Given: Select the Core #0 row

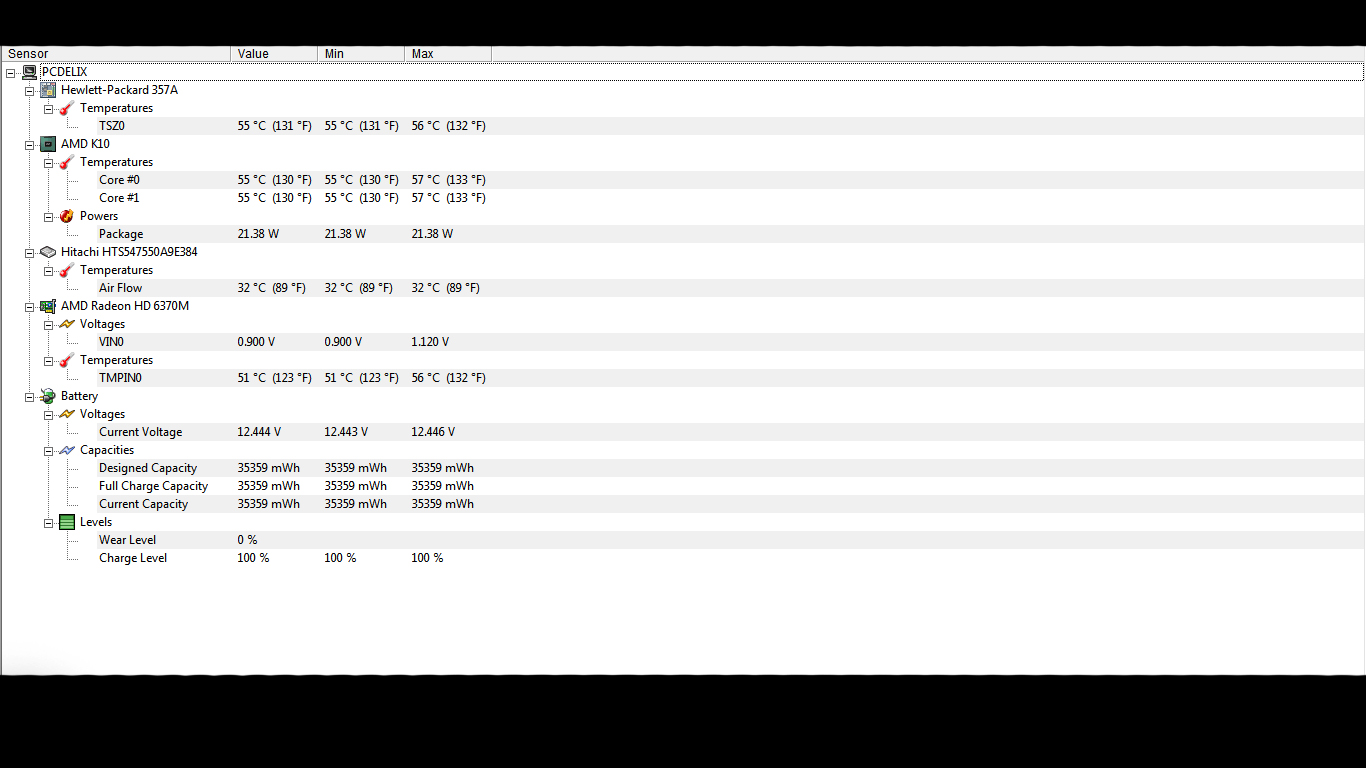Looking at the screenshot, I should click(x=683, y=180).
